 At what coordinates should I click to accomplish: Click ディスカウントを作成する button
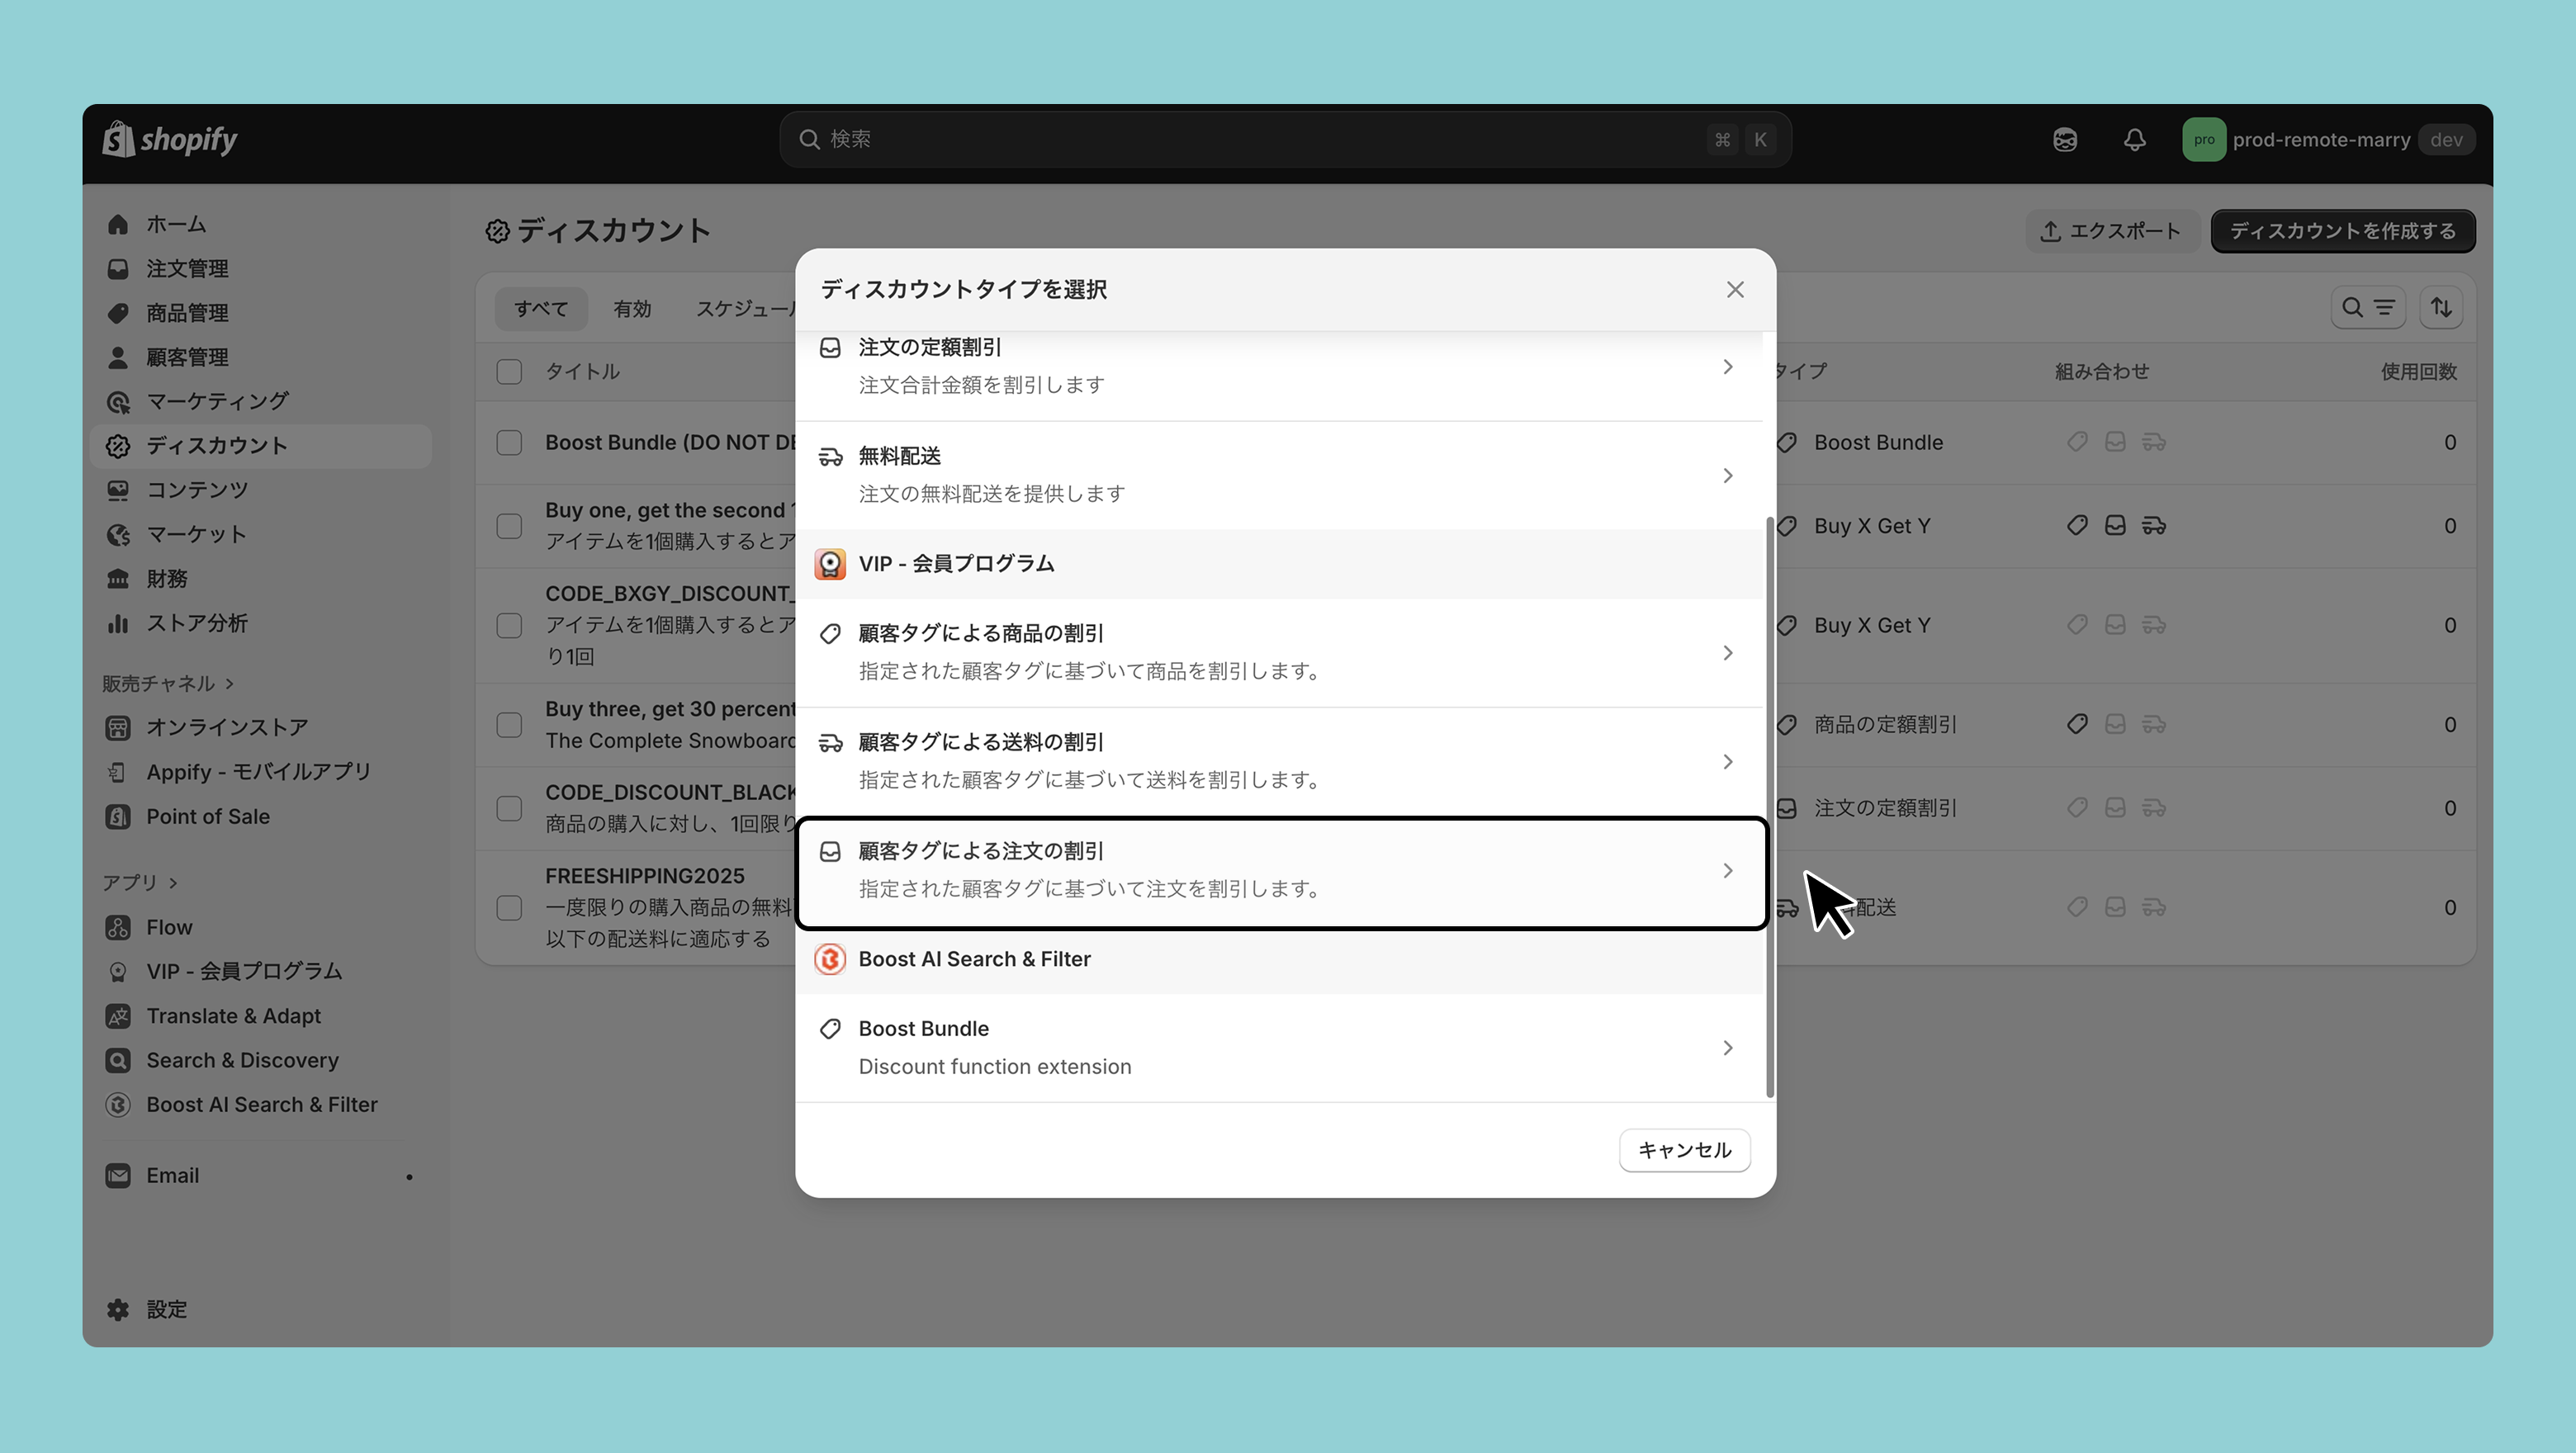pos(2343,231)
